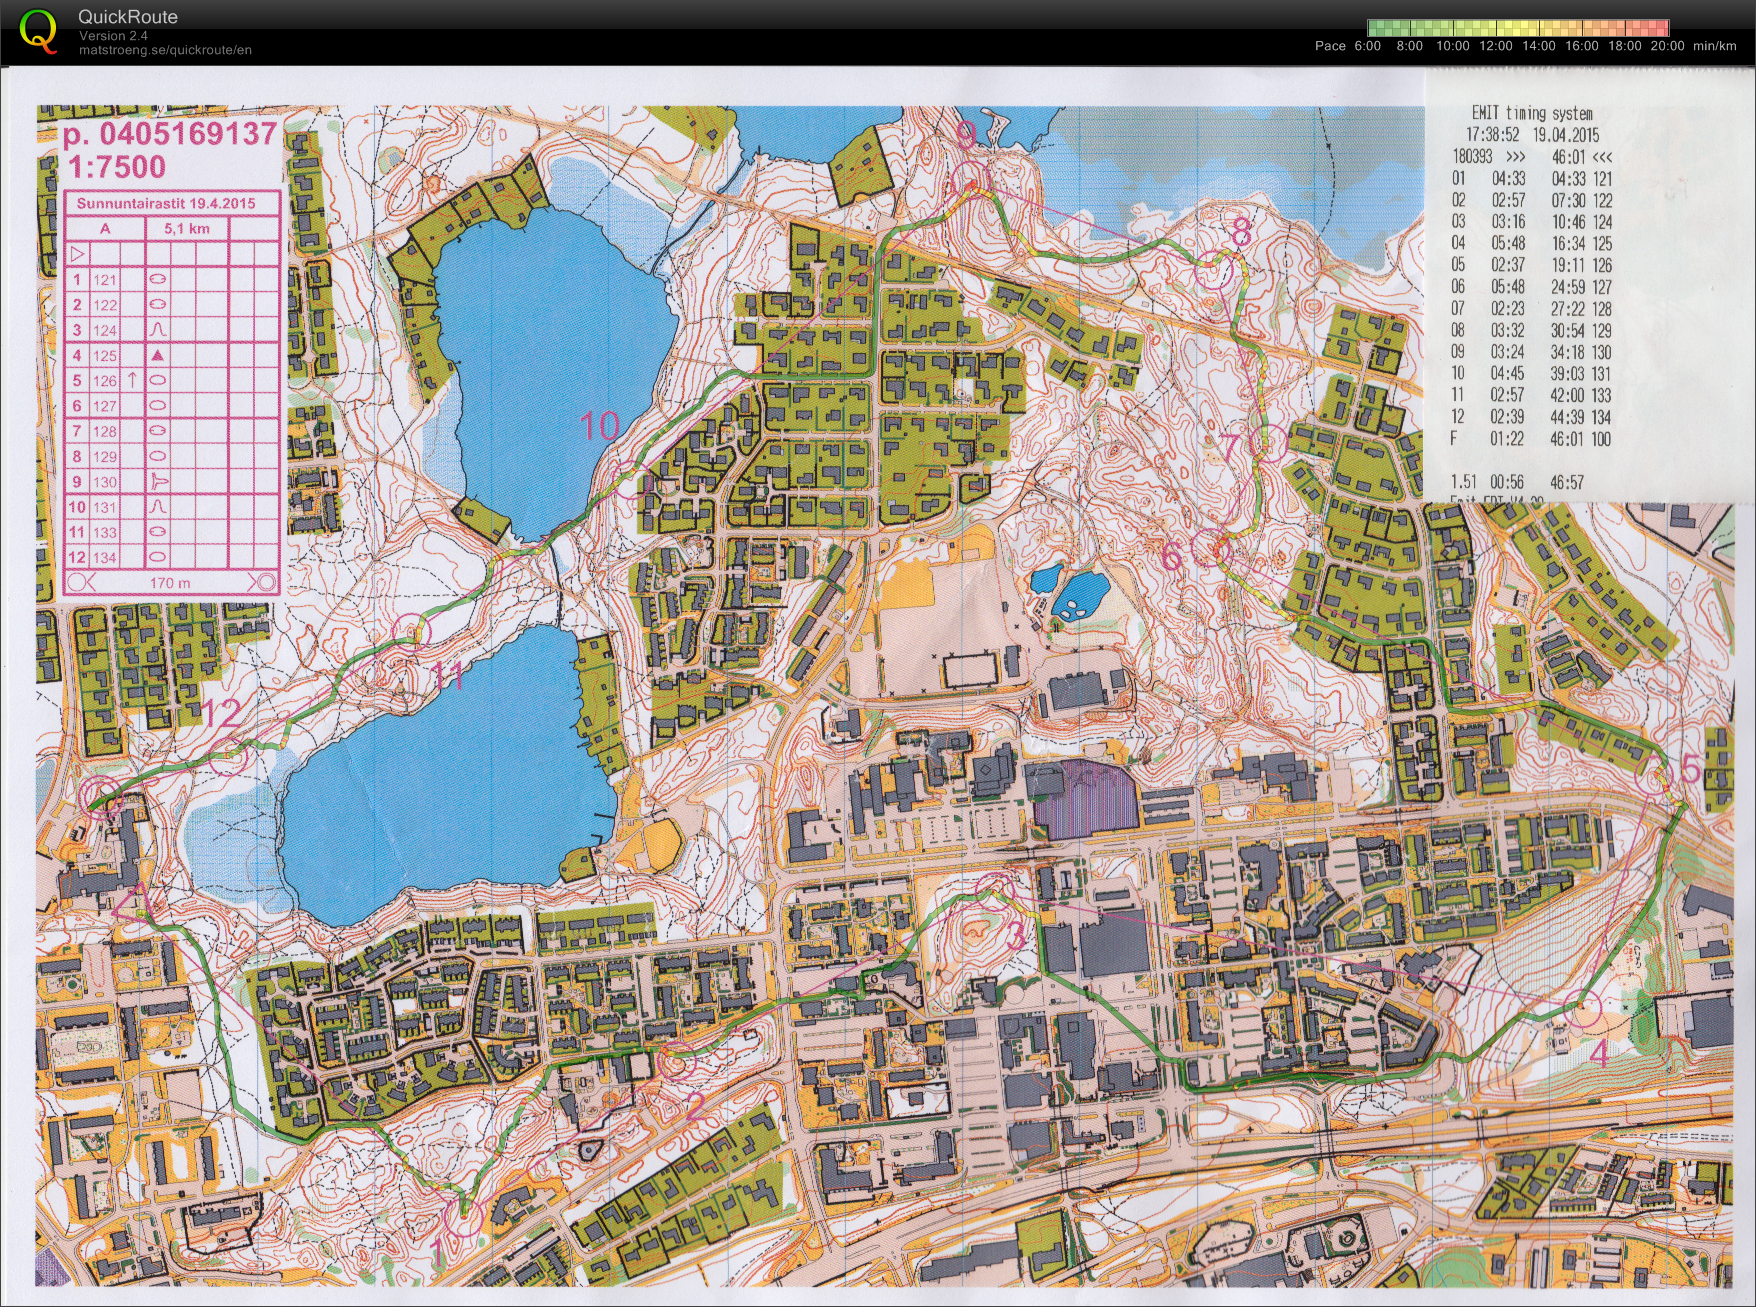Click the EMIT timing system receipt header
The width and height of the screenshot is (1756, 1307).
coord(1532,113)
